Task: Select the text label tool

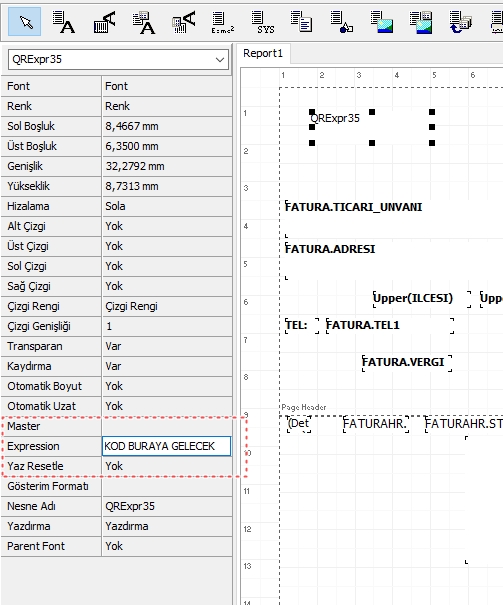Action: [x=64, y=22]
